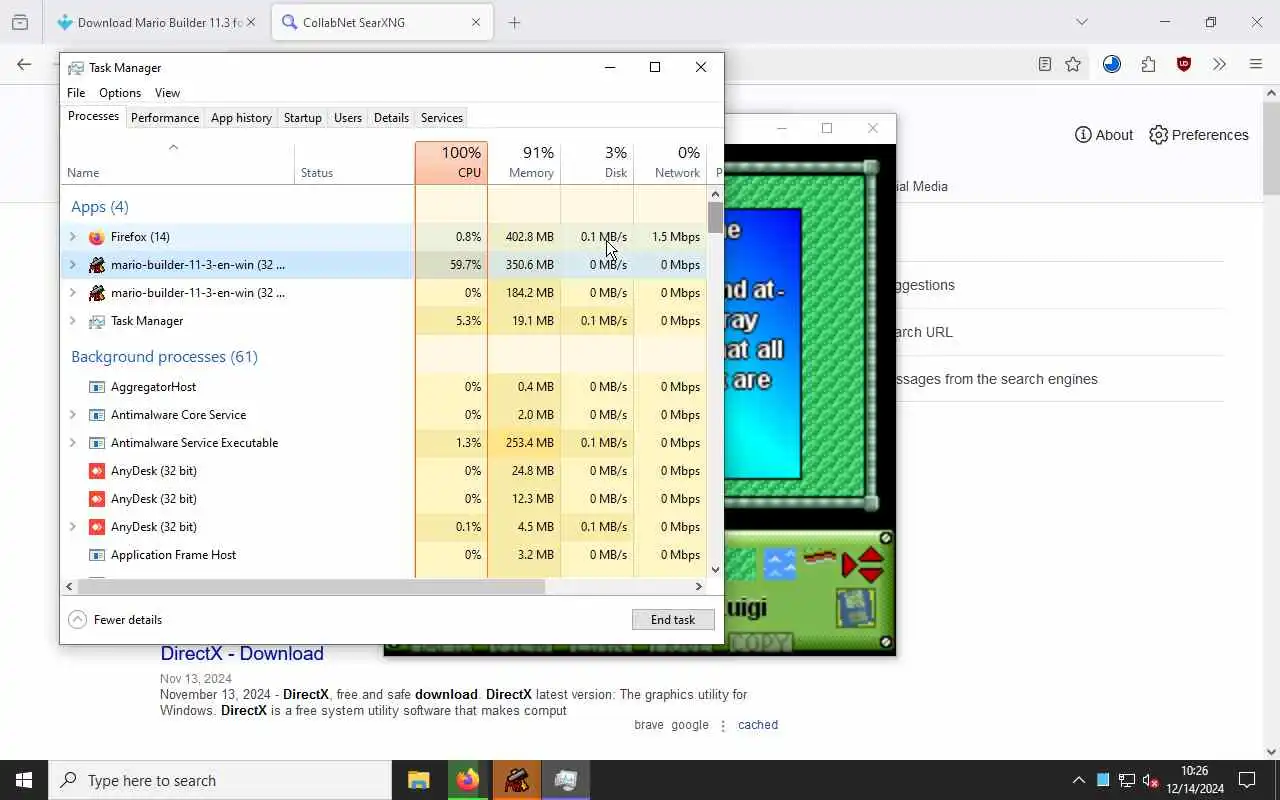1280x800 pixels.
Task: Click the blue sky tile in Mario Builder
Action: [x=780, y=564]
